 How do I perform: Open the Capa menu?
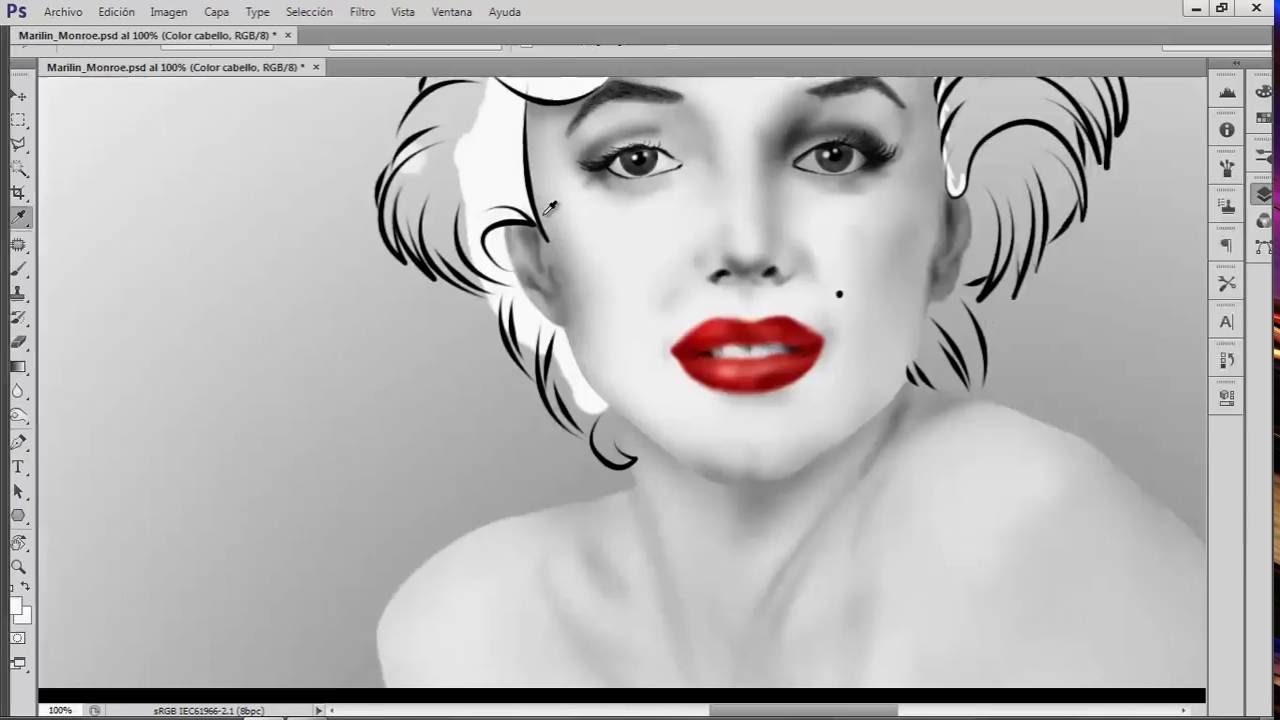pos(216,12)
